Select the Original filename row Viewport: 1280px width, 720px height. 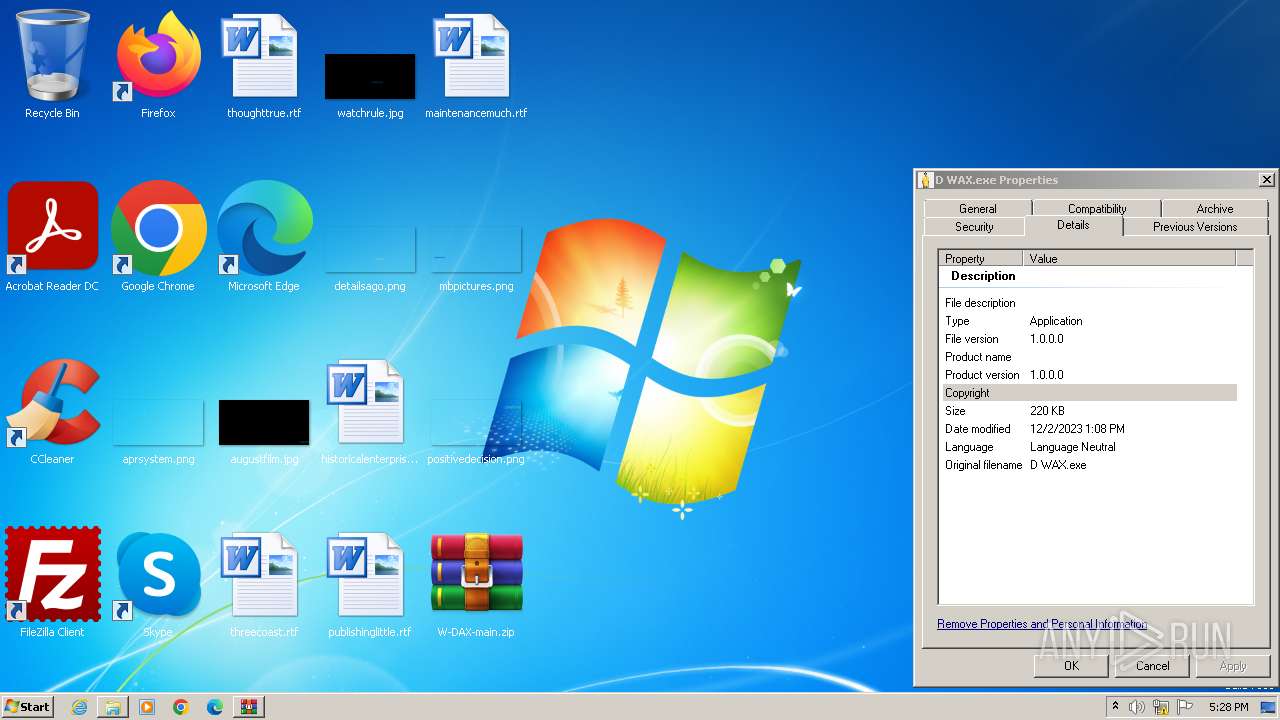(x=1090, y=465)
